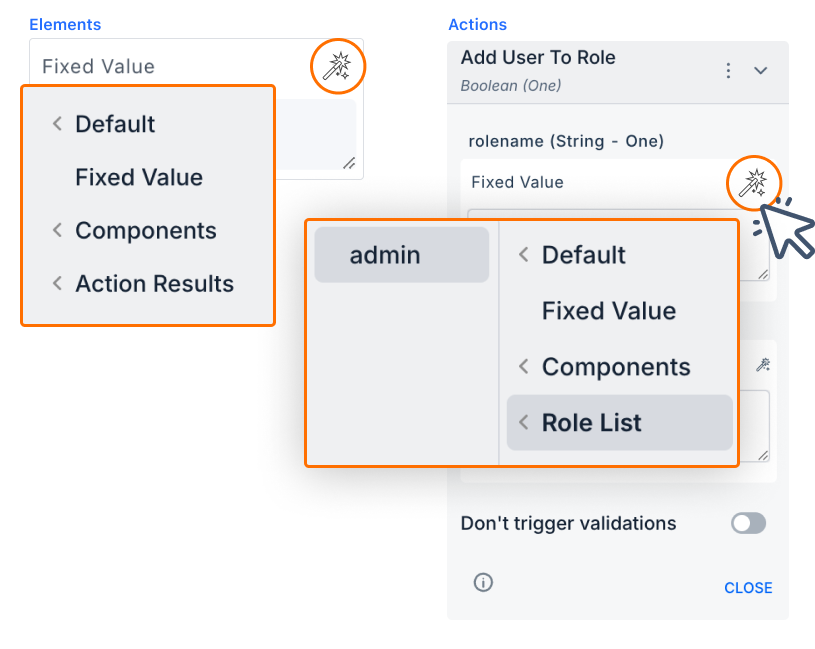The image size is (815, 649).
Task: Select Fixed Value in the menu containing Role List
Action: pyautogui.click(x=609, y=311)
